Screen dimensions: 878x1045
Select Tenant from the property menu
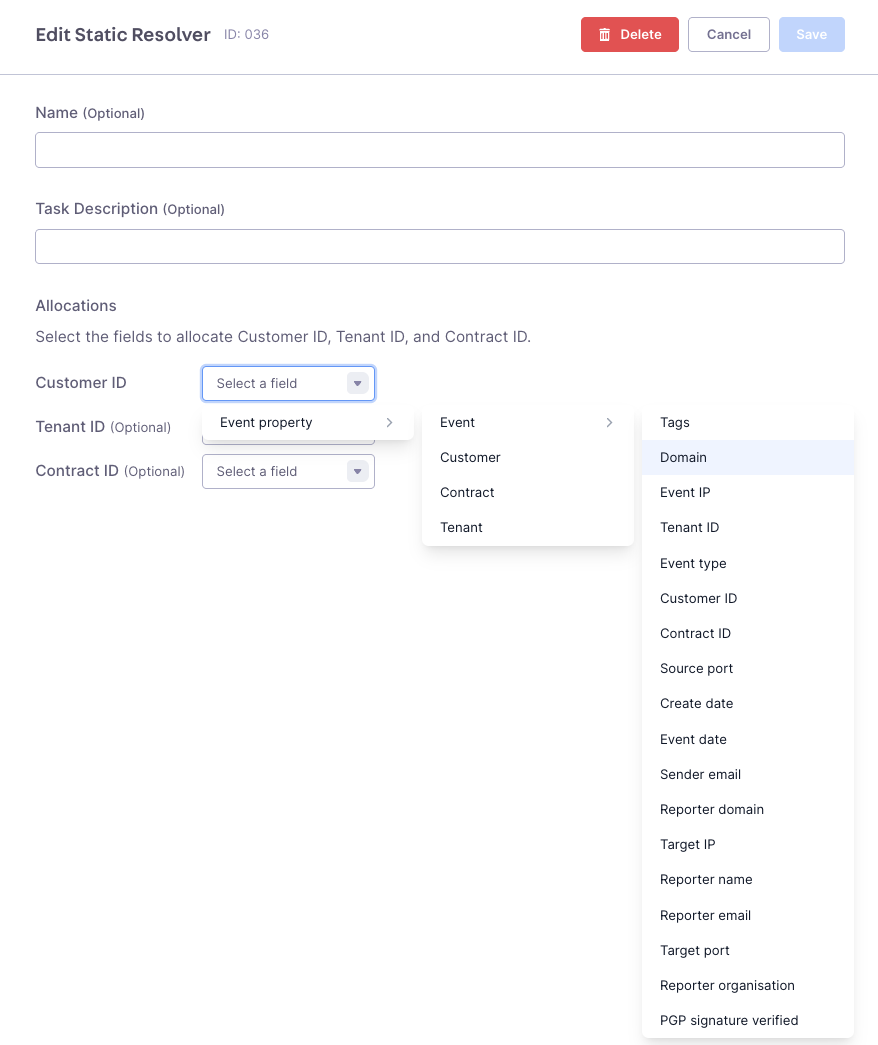coord(461,527)
